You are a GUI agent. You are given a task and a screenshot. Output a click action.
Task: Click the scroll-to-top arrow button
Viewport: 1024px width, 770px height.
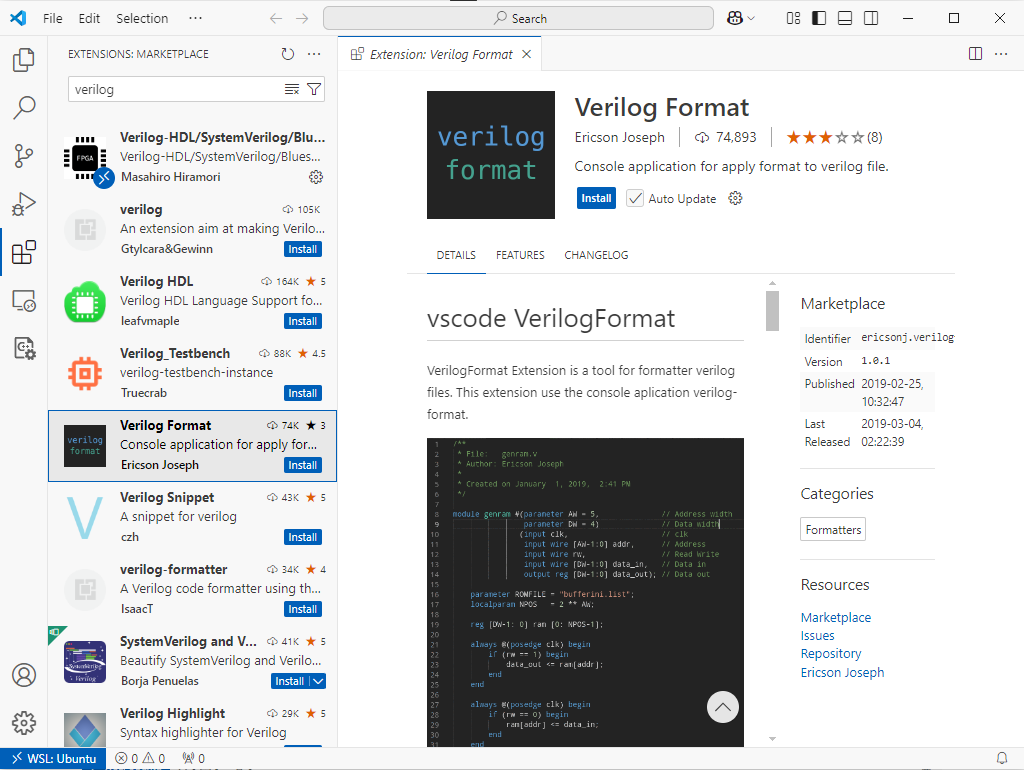click(x=723, y=707)
